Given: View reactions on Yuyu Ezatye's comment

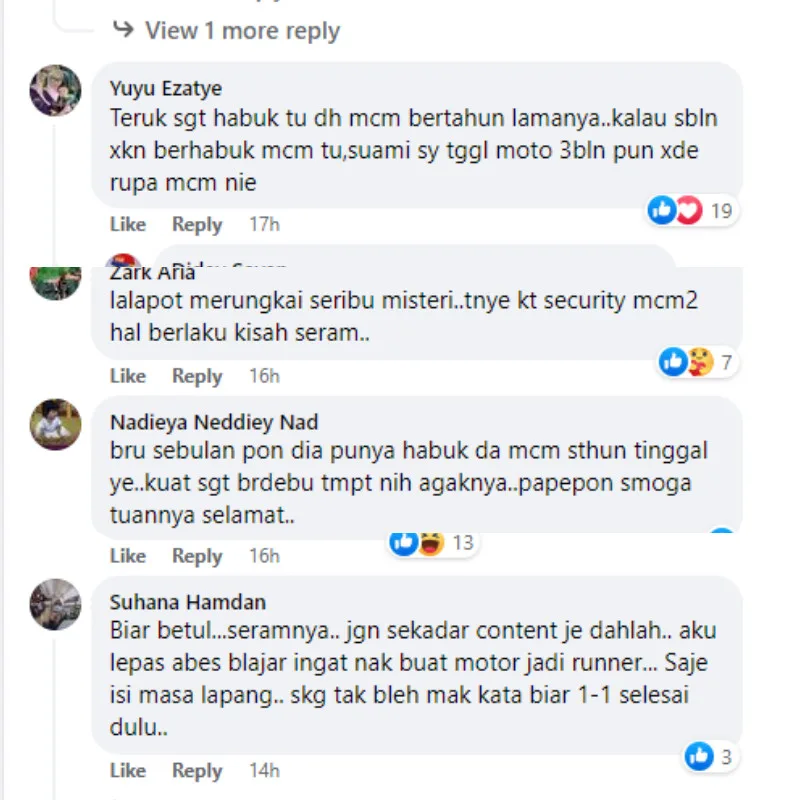Looking at the screenshot, I should pyautogui.click(x=690, y=210).
